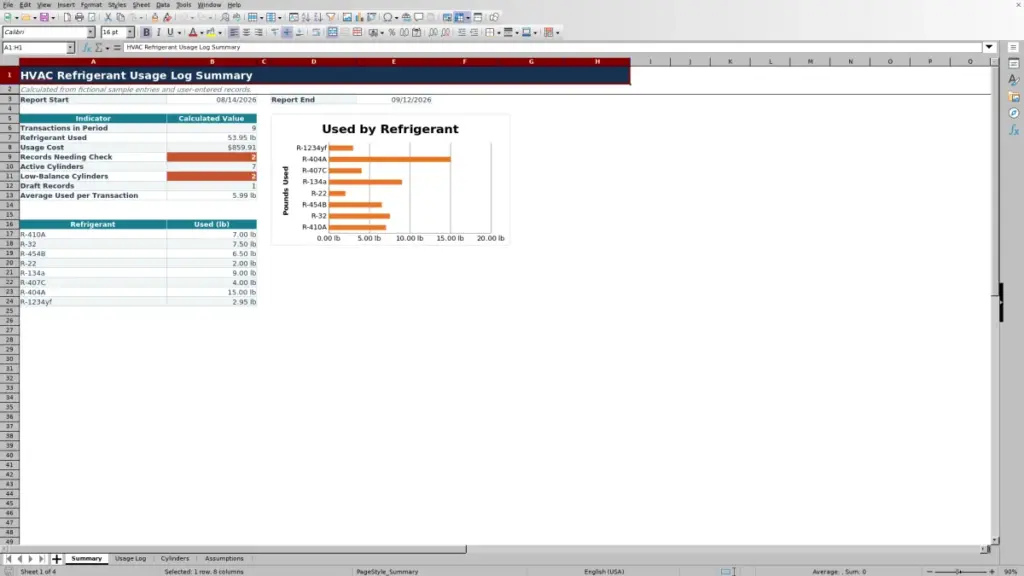The width and height of the screenshot is (1024, 576).
Task: Open the sidebar Properties deck
Action: (x=1014, y=63)
